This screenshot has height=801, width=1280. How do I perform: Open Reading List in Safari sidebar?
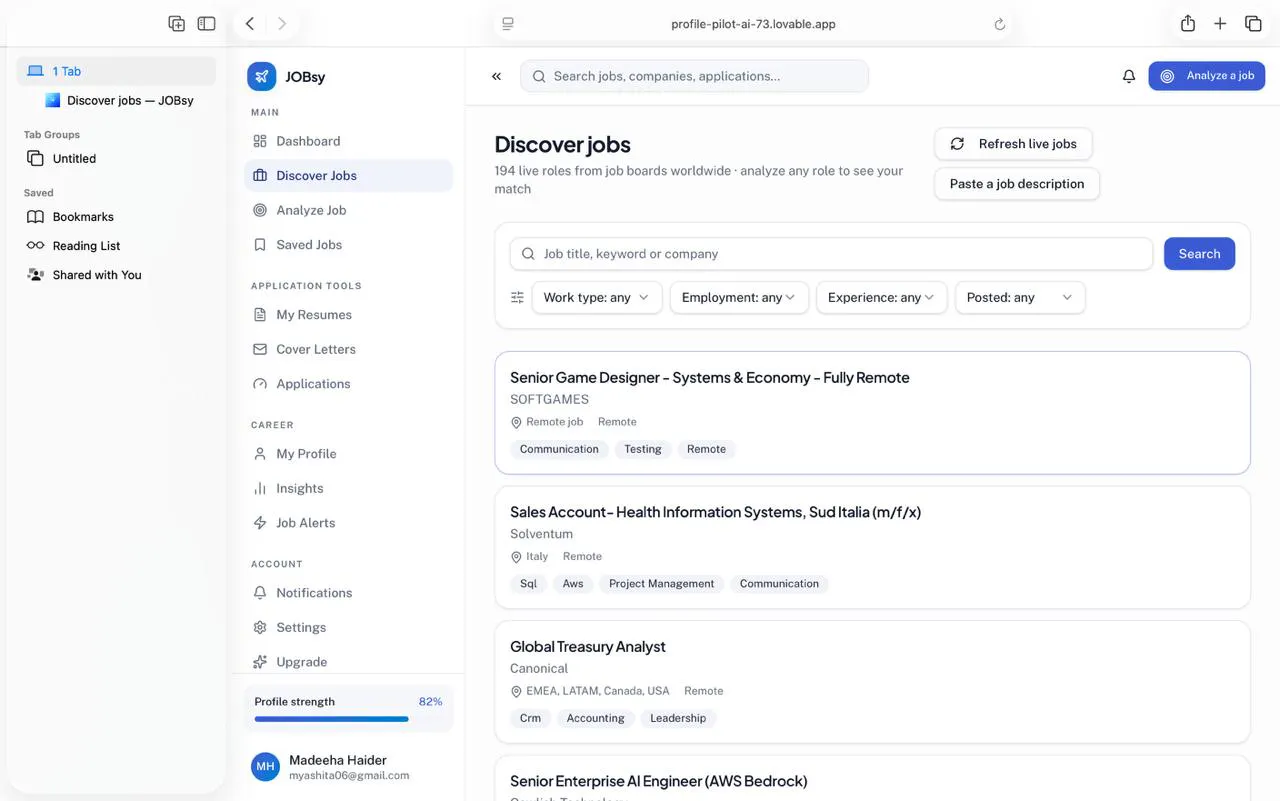116,245
